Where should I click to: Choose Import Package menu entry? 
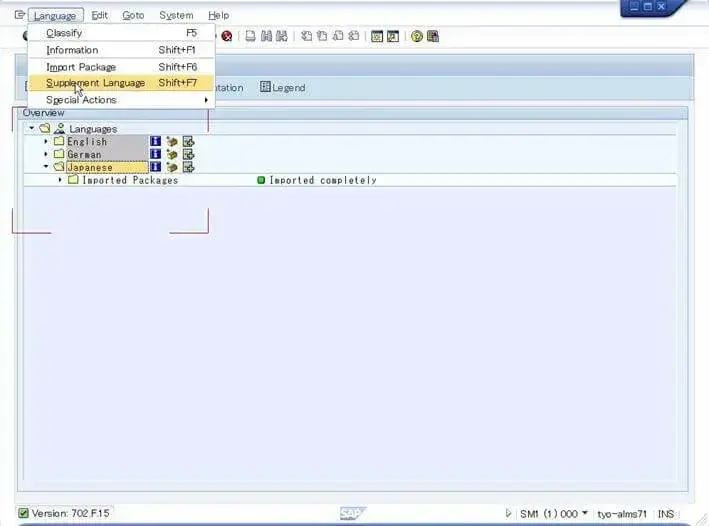point(121,67)
